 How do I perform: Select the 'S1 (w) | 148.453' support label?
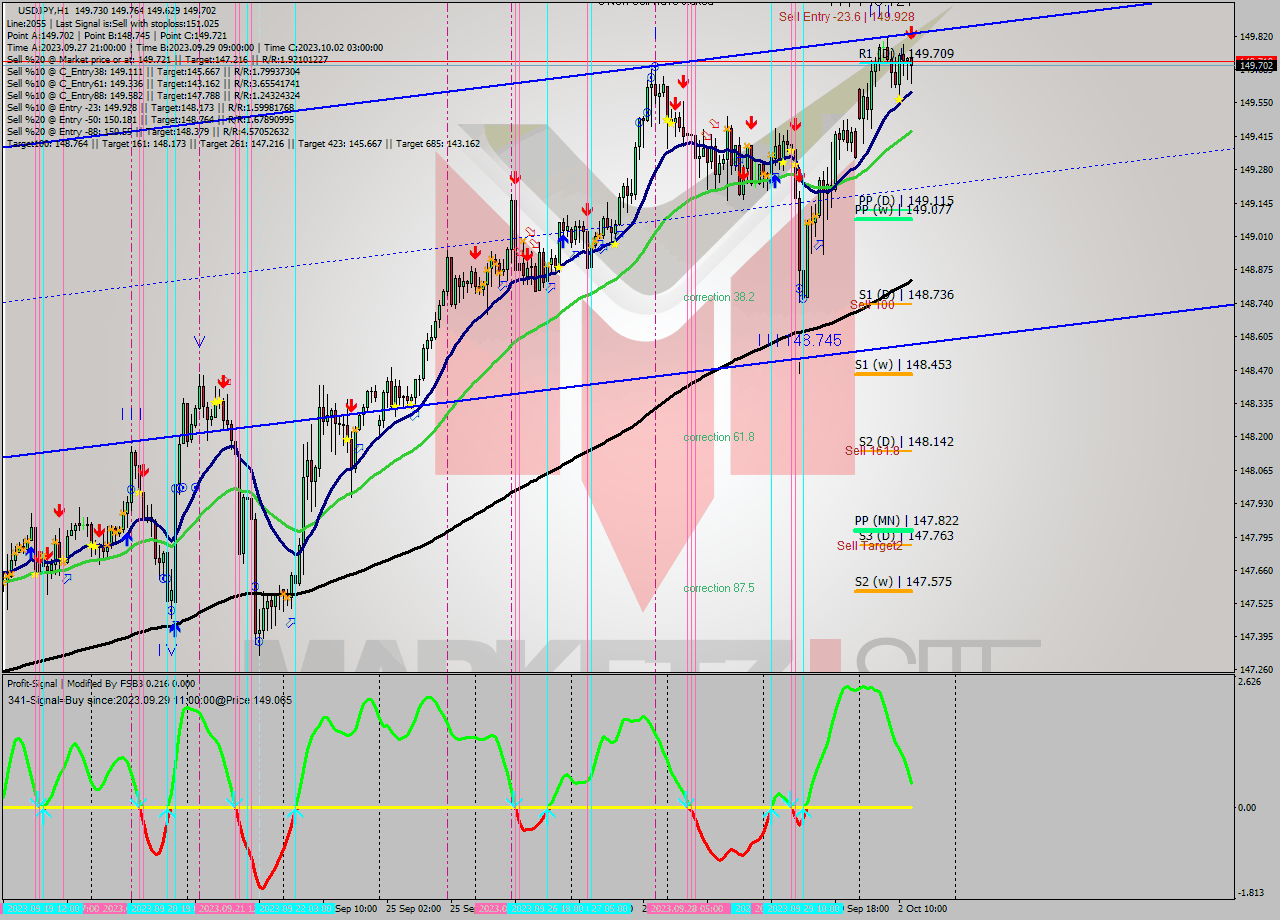click(903, 365)
